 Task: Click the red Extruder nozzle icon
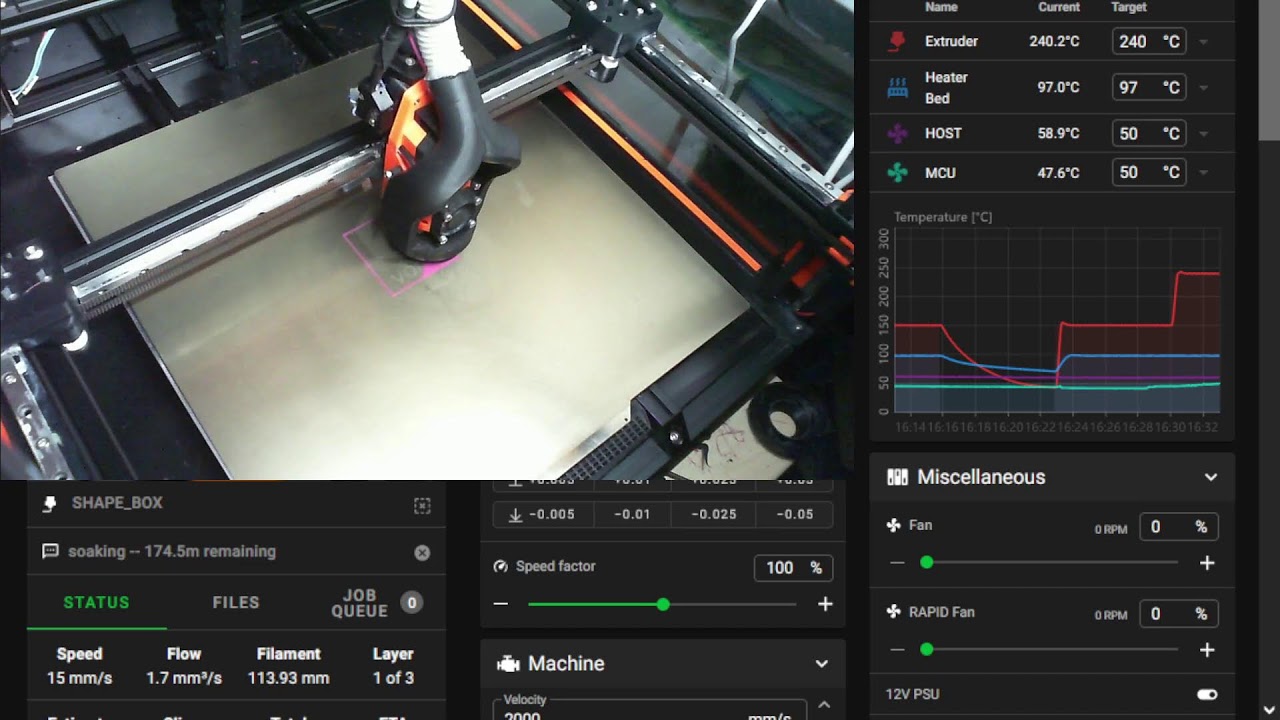897,41
